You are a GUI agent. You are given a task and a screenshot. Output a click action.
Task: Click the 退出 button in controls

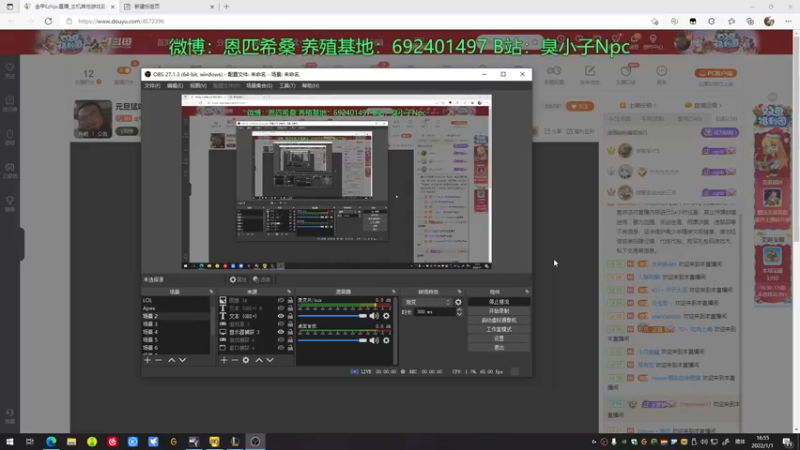[x=499, y=347]
